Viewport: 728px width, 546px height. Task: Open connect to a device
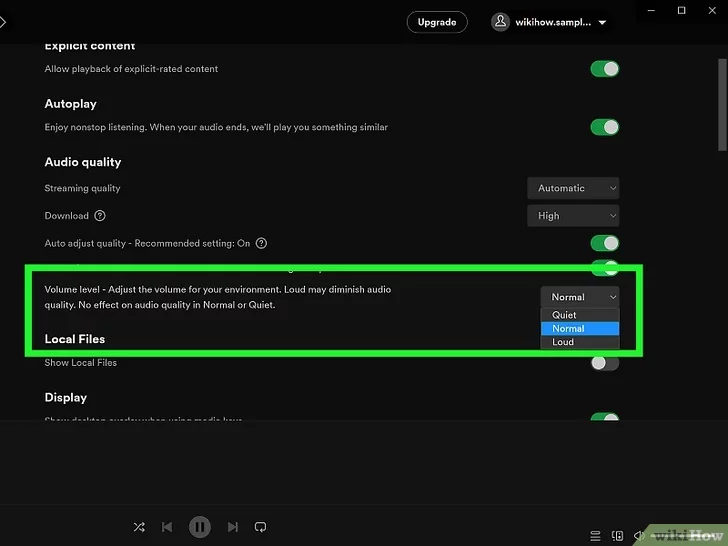[x=618, y=536]
